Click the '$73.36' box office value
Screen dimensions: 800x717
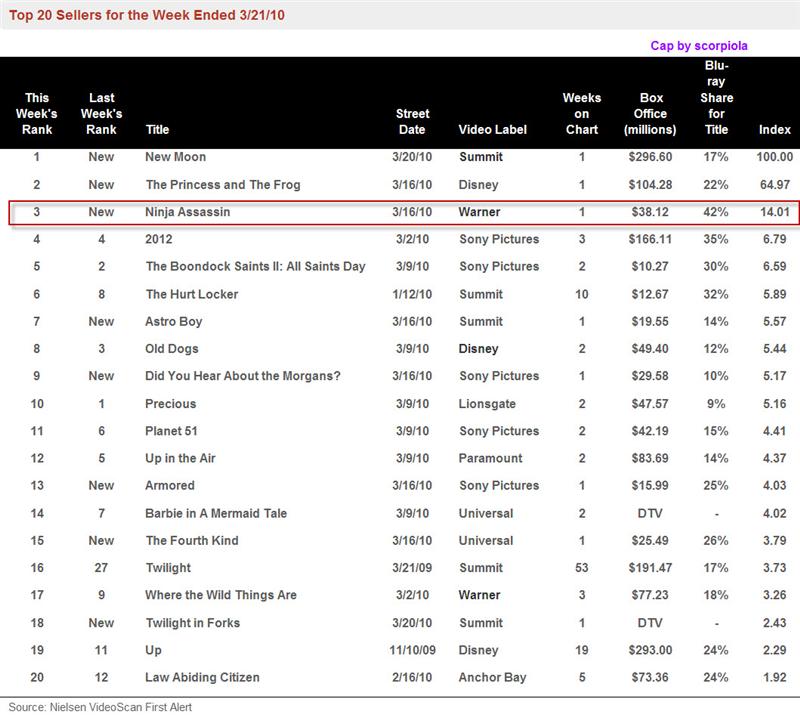pos(650,678)
